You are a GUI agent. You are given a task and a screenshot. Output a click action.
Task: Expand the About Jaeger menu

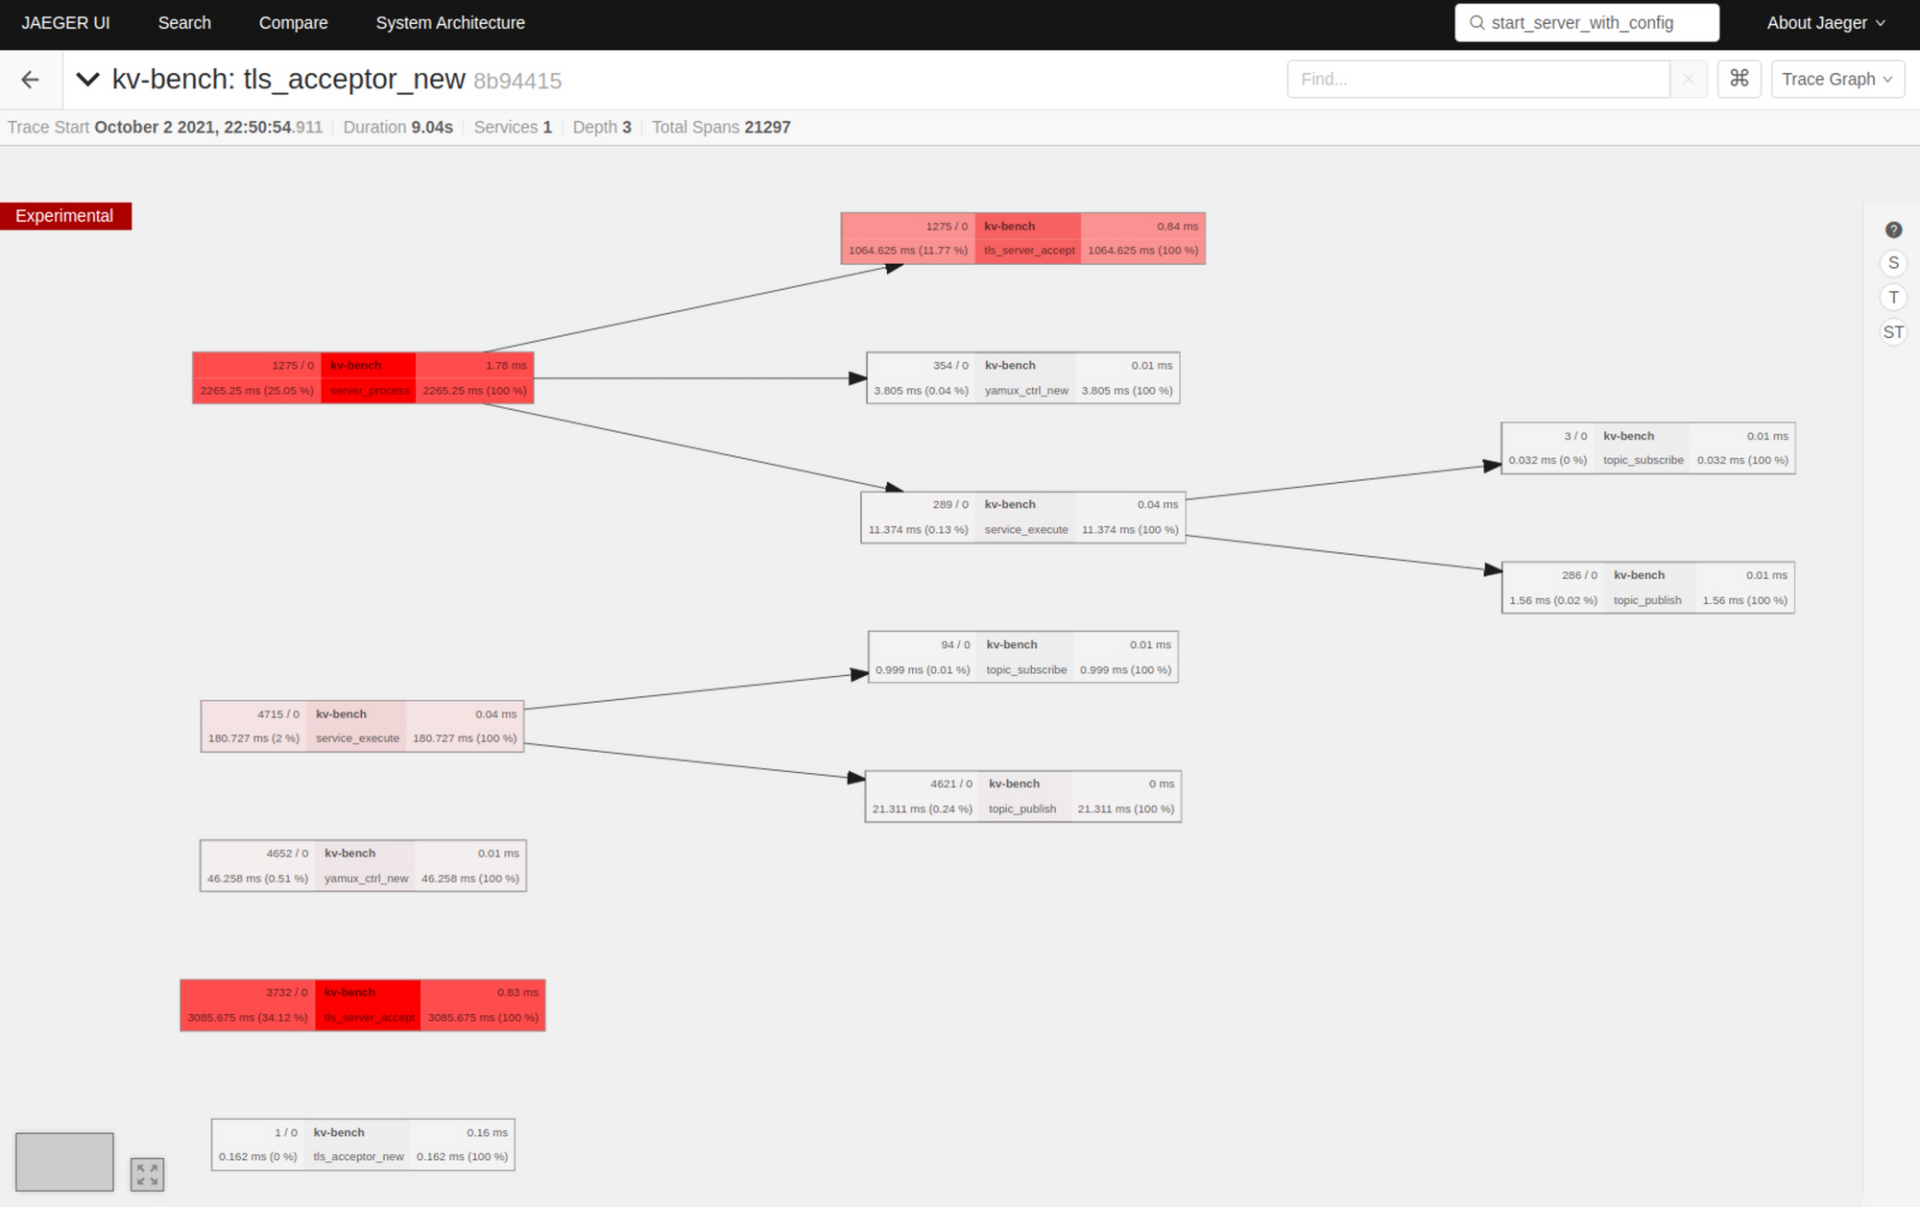pos(1825,23)
